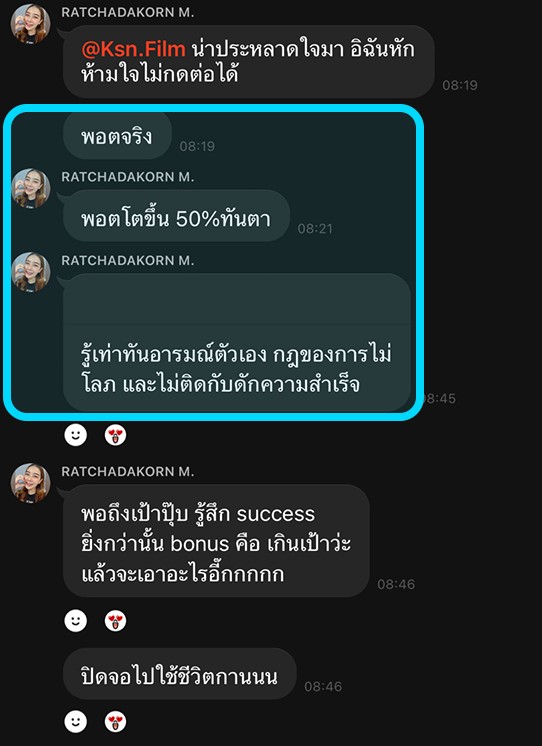Tap the 08:21 timestamp
Image resolution: width=542 pixels, height=746 pixels.
pyautogui.click(x=315, y=229)
